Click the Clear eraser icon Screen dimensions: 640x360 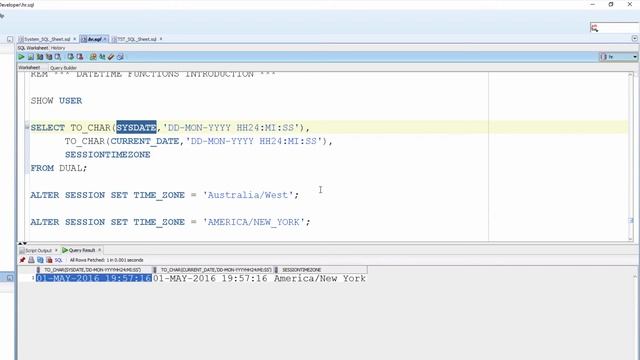pos(111,57)
